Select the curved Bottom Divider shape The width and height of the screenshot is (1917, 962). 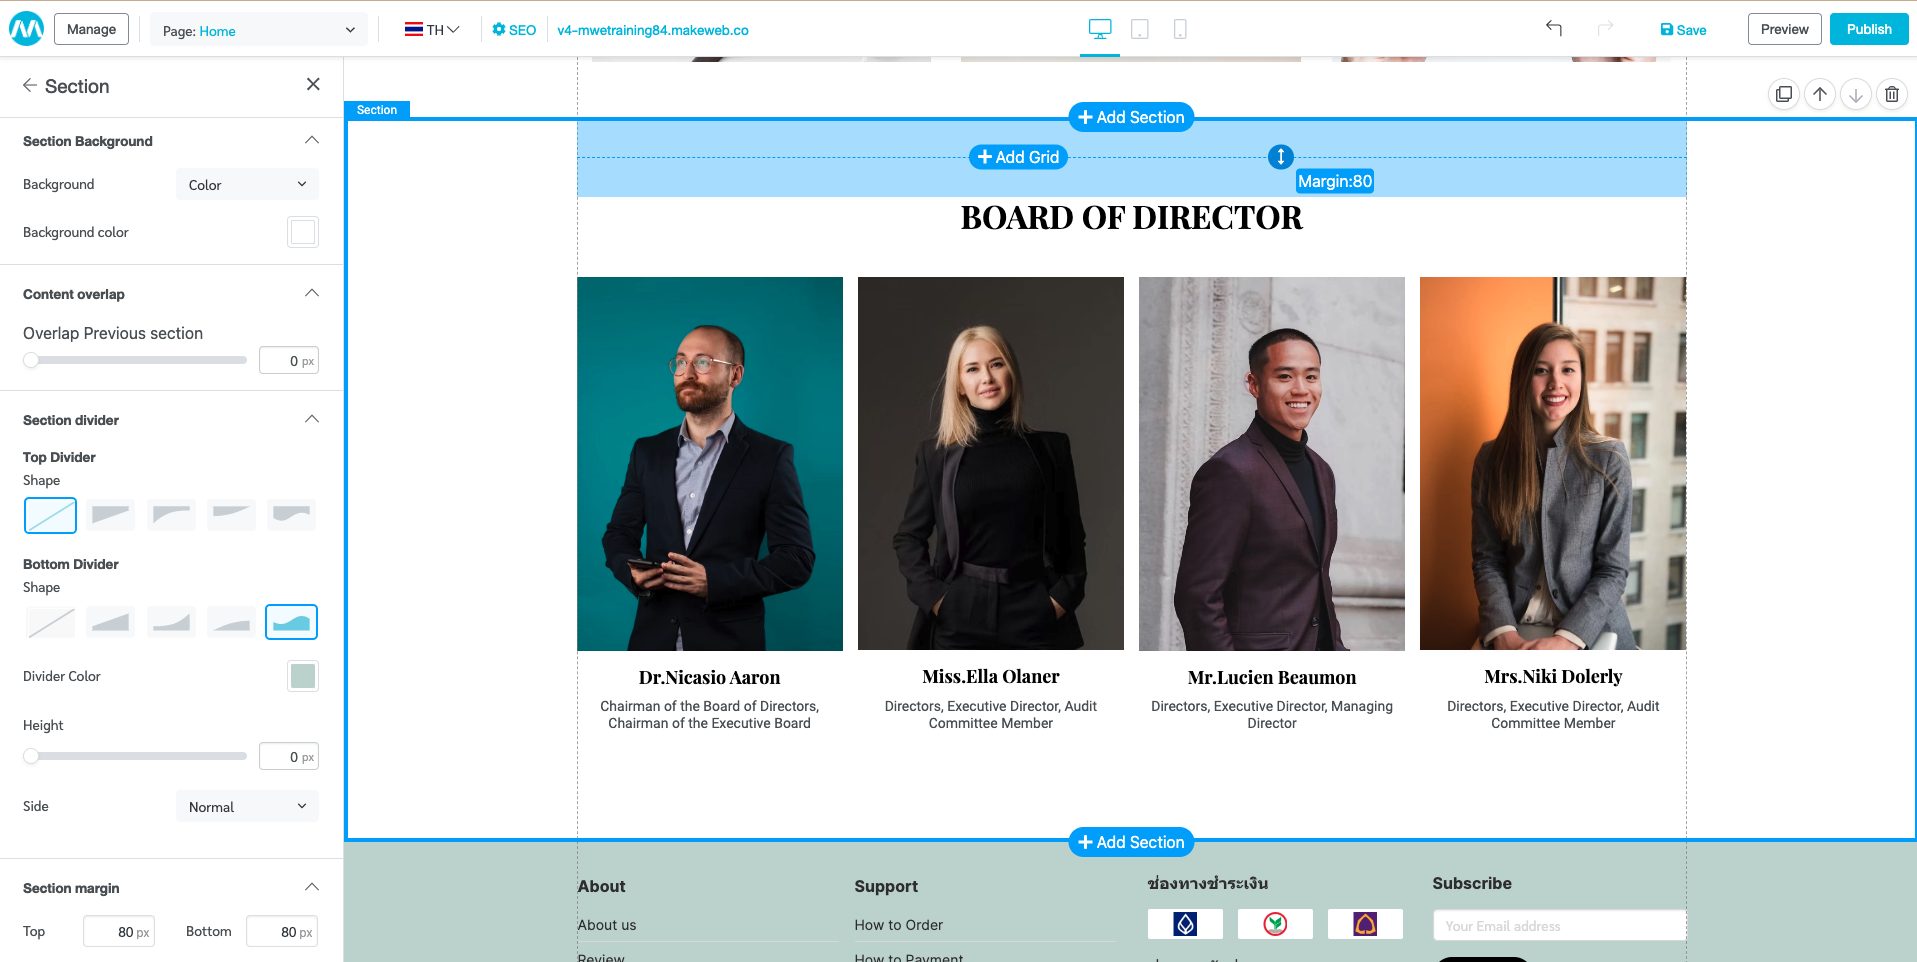click(x=290, y=621)
